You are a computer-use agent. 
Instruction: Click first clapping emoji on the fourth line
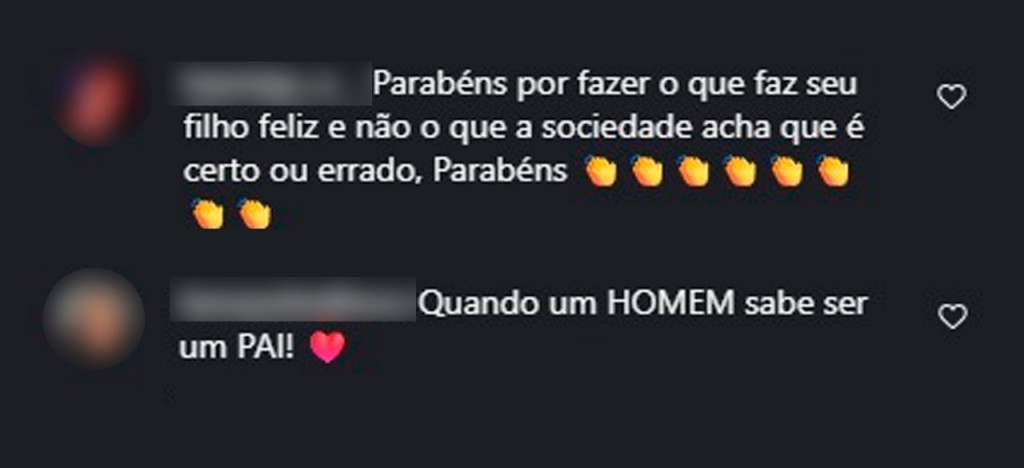(208, 213)
